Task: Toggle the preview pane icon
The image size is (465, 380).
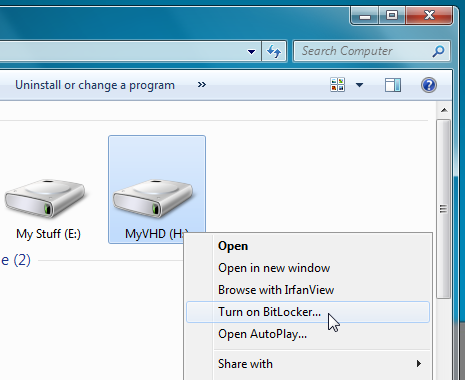Action: (393, 85)
